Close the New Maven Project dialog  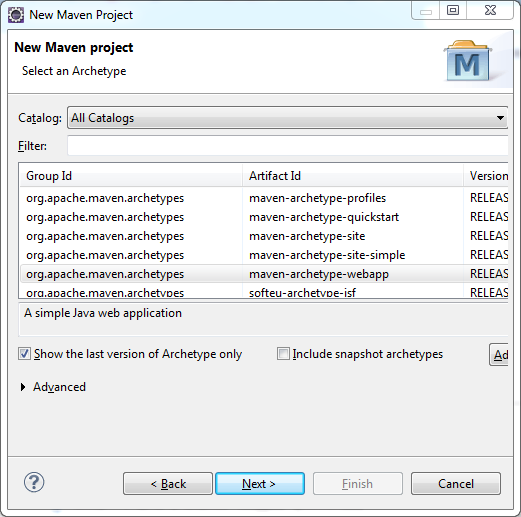point(490,10)
